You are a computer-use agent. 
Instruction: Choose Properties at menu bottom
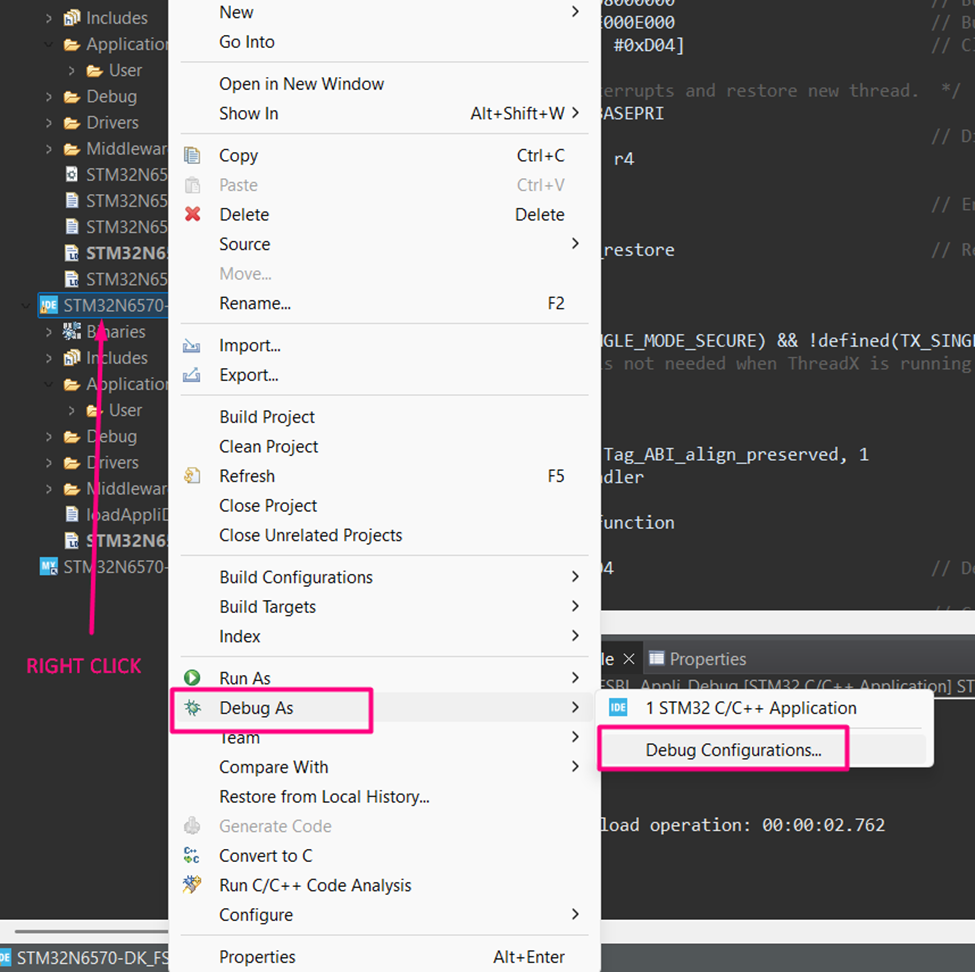point(384,956)
